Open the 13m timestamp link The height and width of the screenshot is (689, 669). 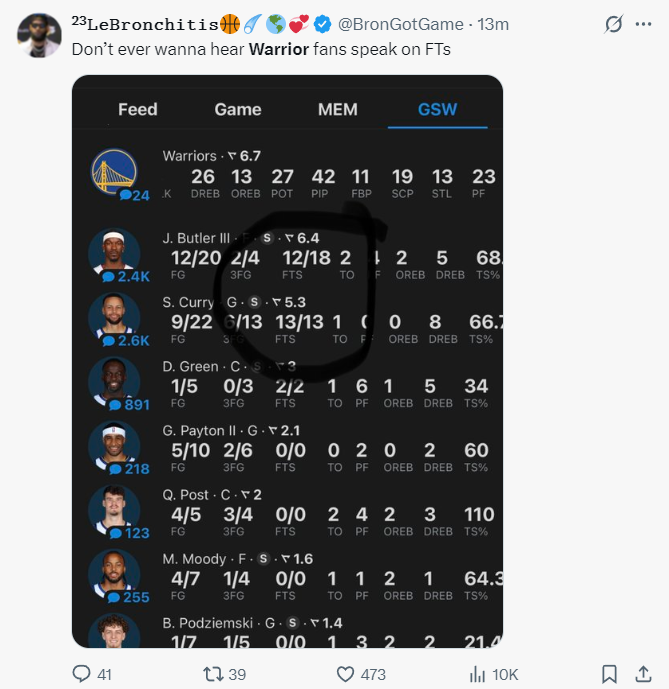pyautogui.click(x=493, y=24)
